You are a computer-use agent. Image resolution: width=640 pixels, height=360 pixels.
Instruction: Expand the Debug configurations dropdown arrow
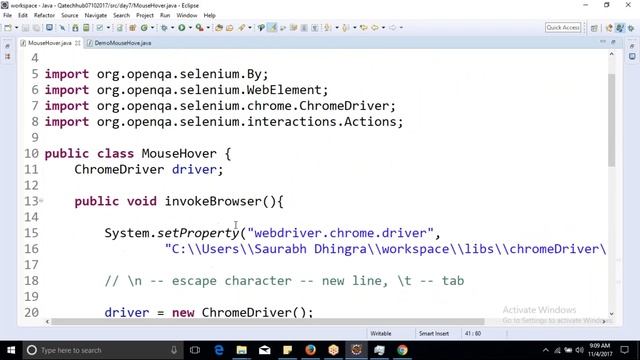click(172, 28)
